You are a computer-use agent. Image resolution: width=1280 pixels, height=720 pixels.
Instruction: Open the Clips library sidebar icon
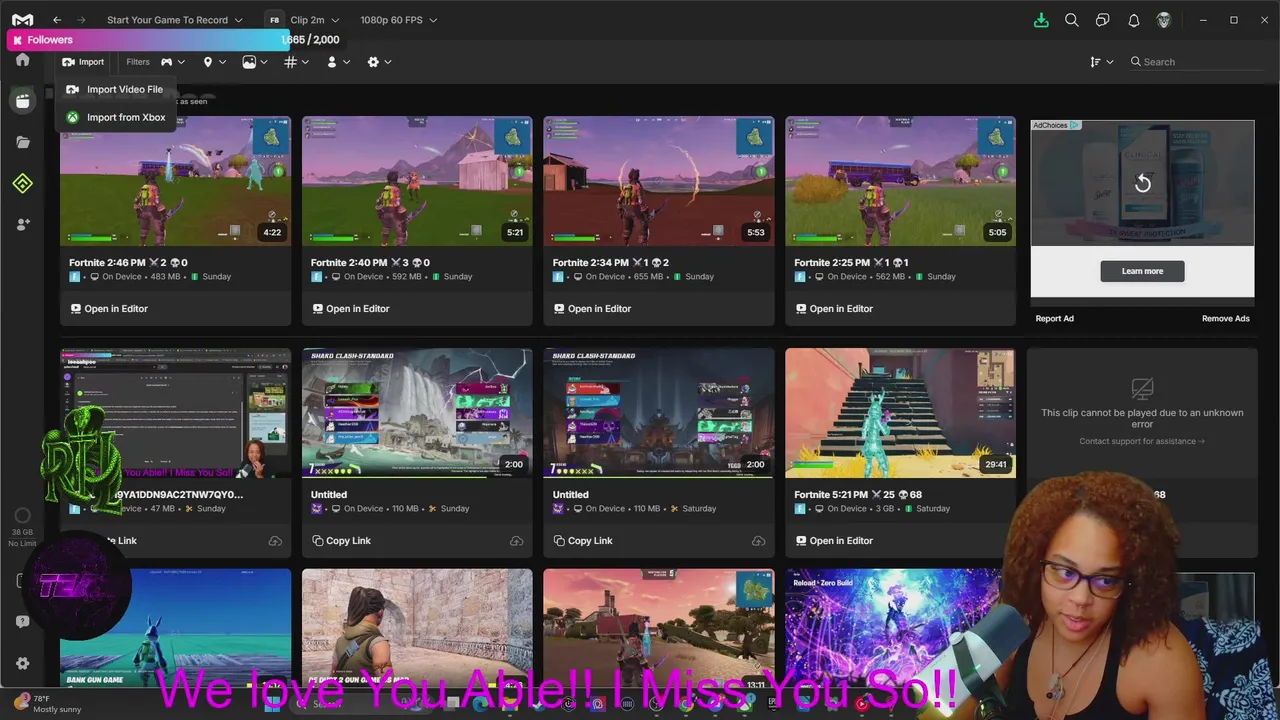(22, 100)
